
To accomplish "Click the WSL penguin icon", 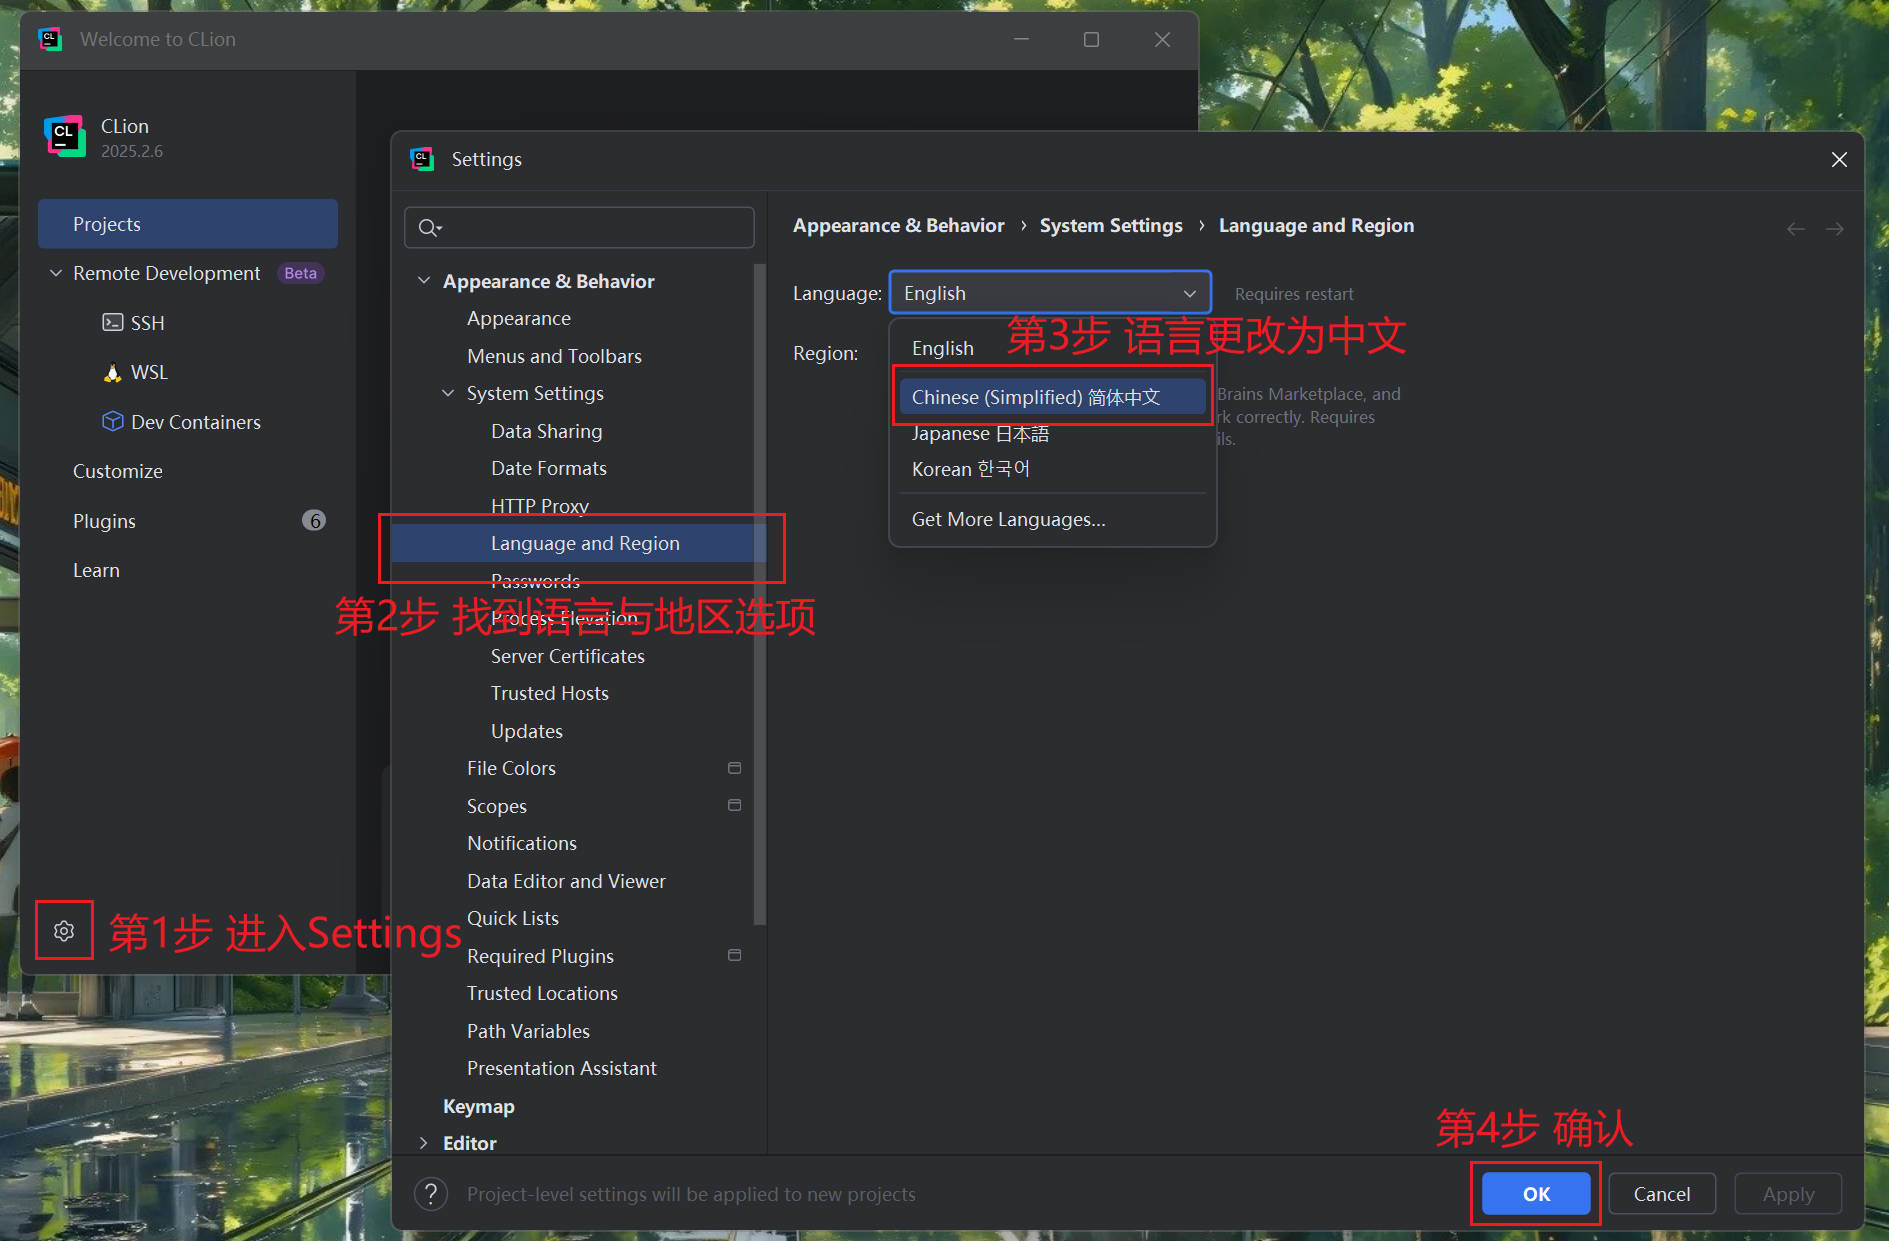I will [113, 372].
